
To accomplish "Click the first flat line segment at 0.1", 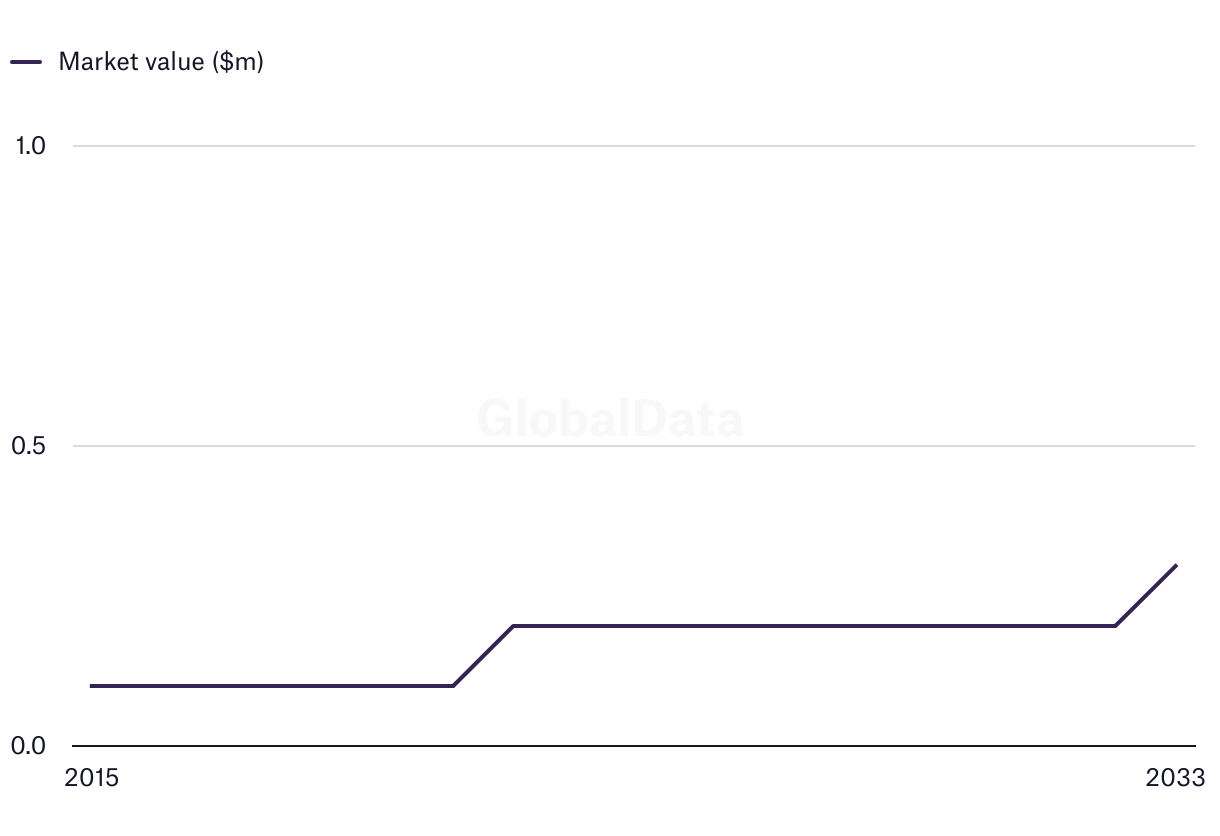I will [270, 686].
